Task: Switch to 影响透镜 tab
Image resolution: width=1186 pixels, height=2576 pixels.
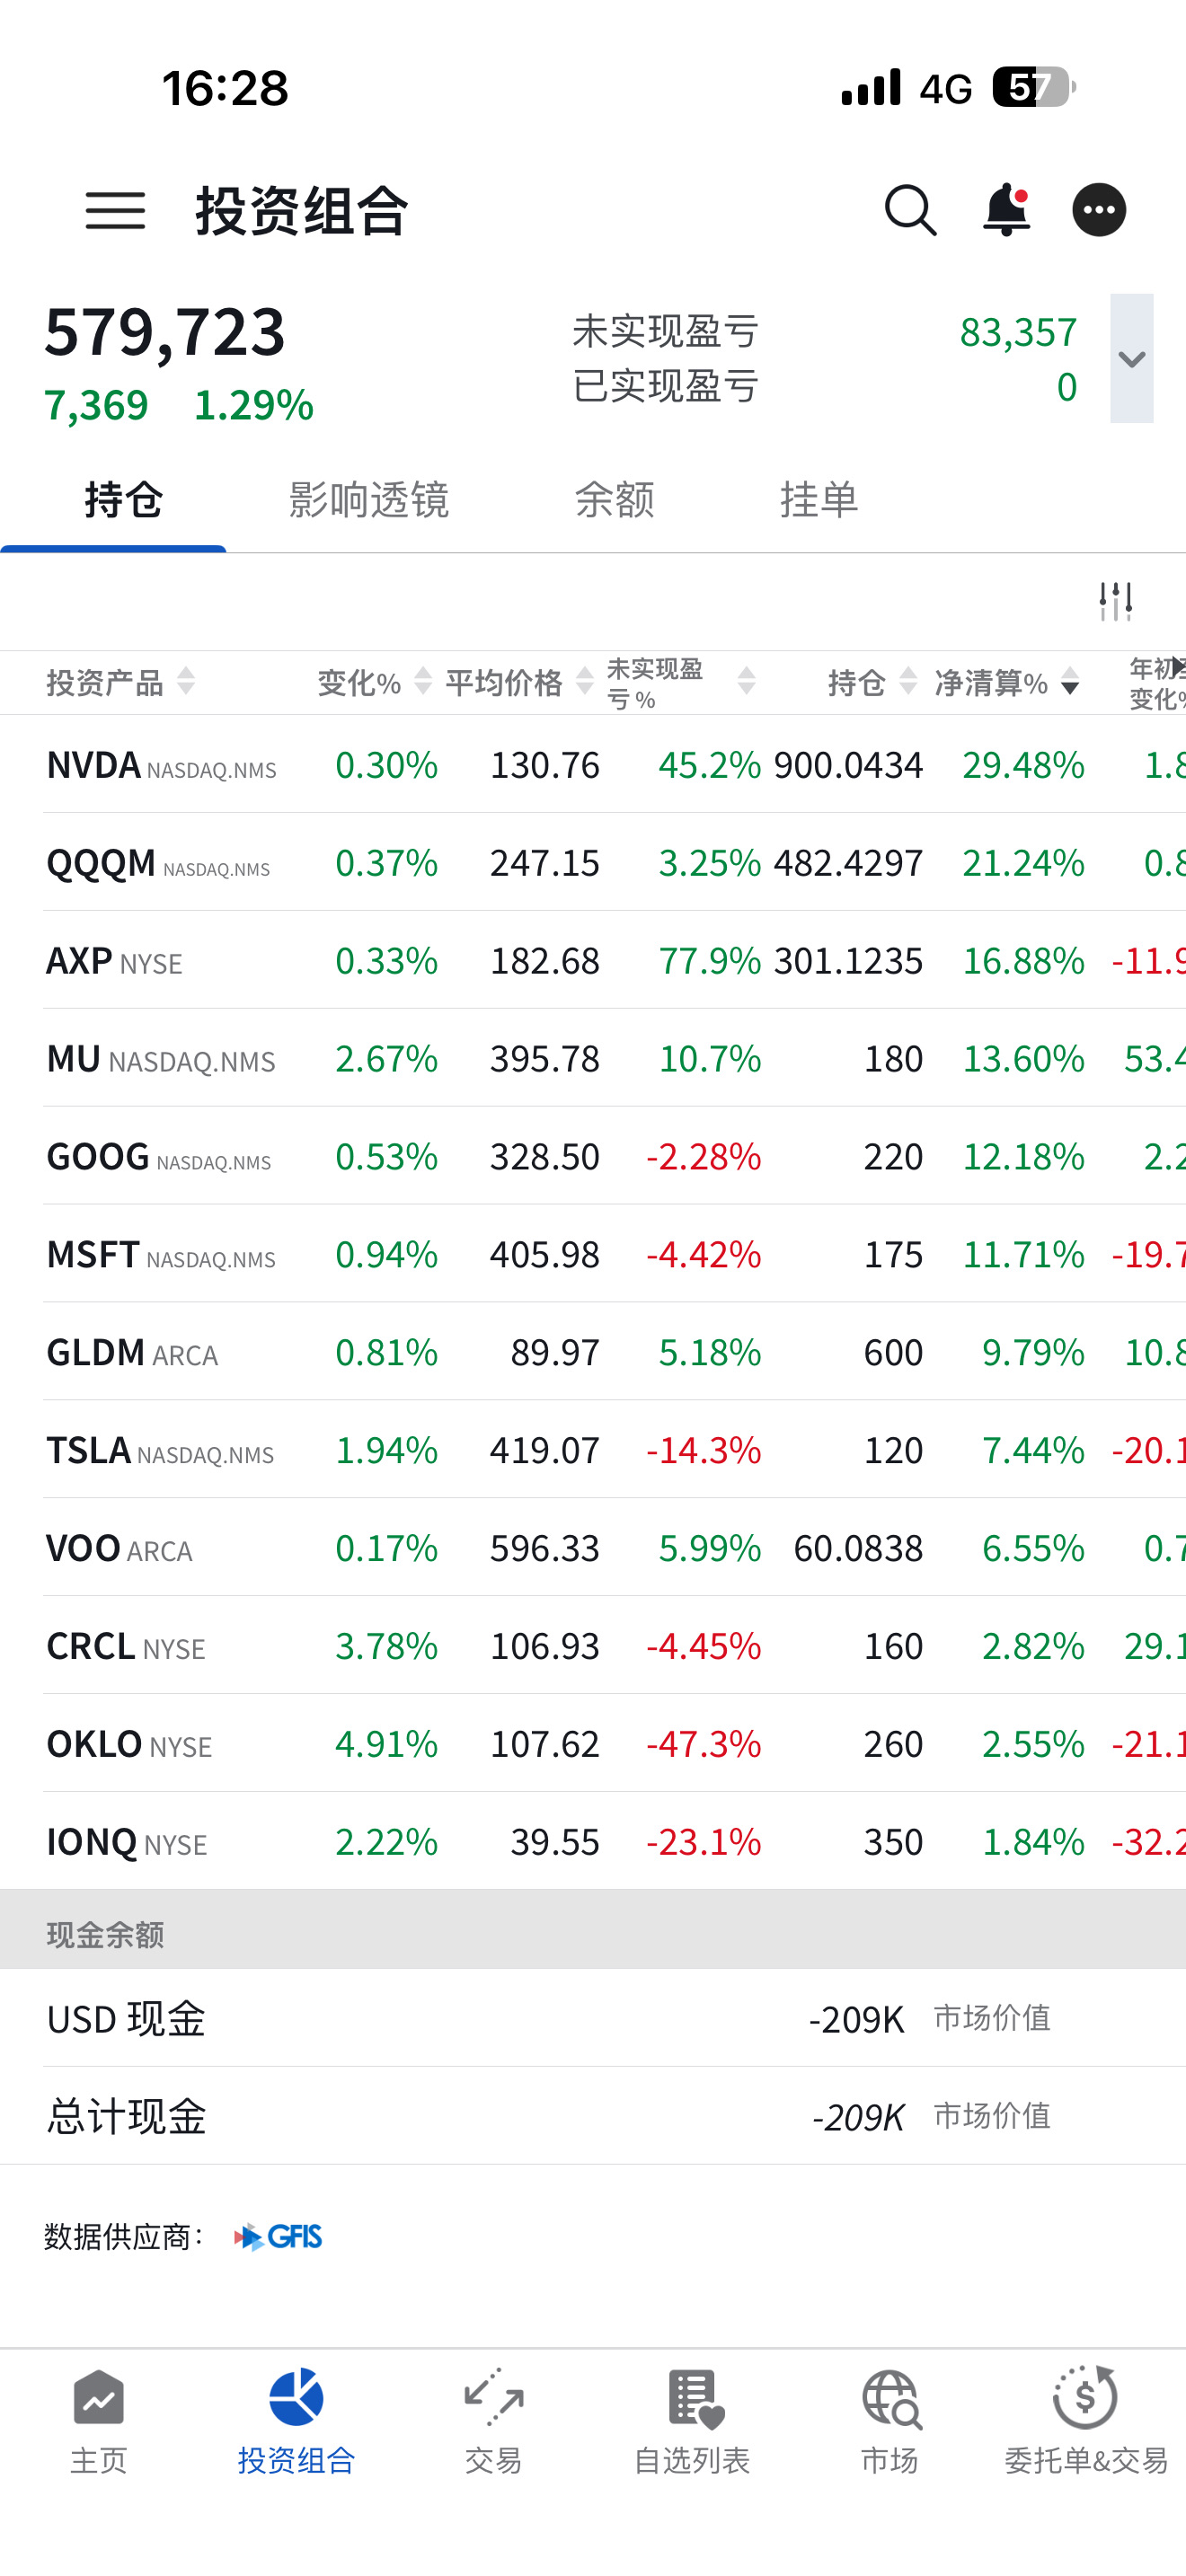Action: click(369, 499)
